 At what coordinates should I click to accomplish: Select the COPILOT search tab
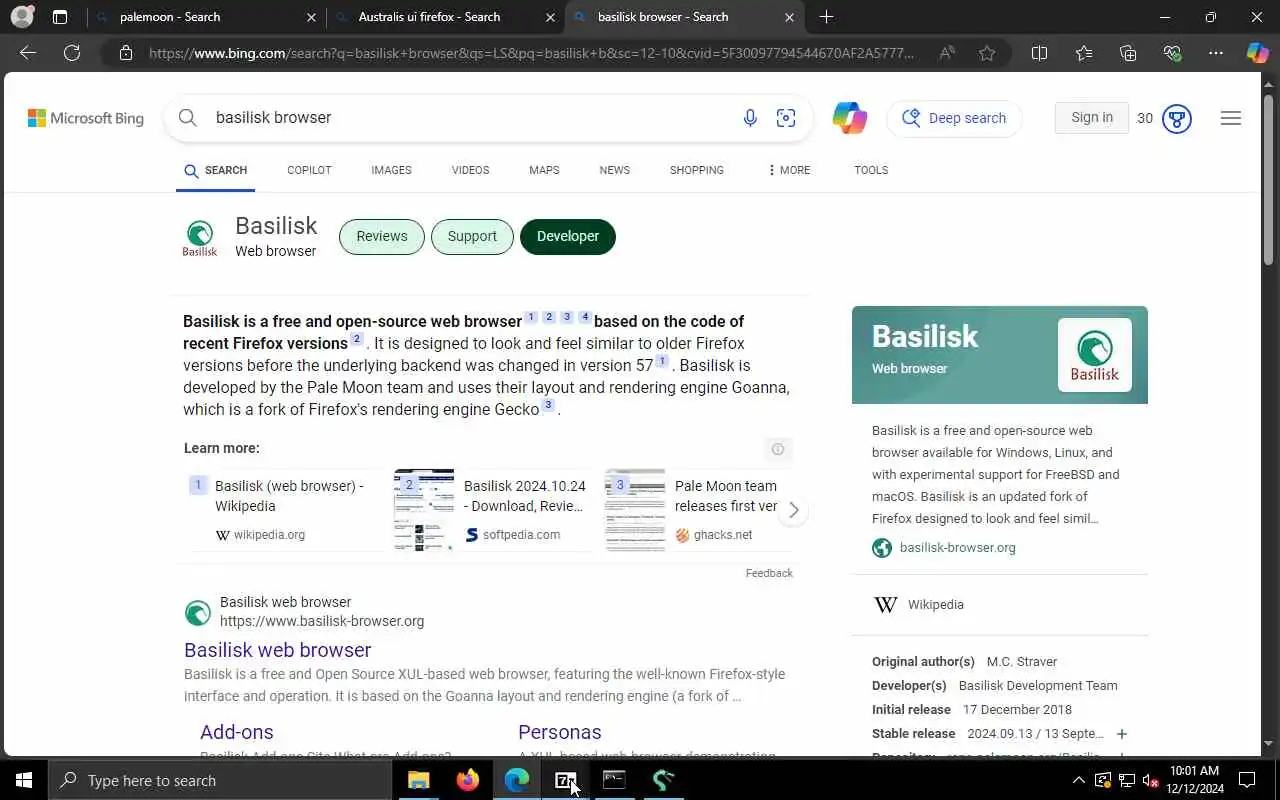pyautogui.click(x=309, y=170)
